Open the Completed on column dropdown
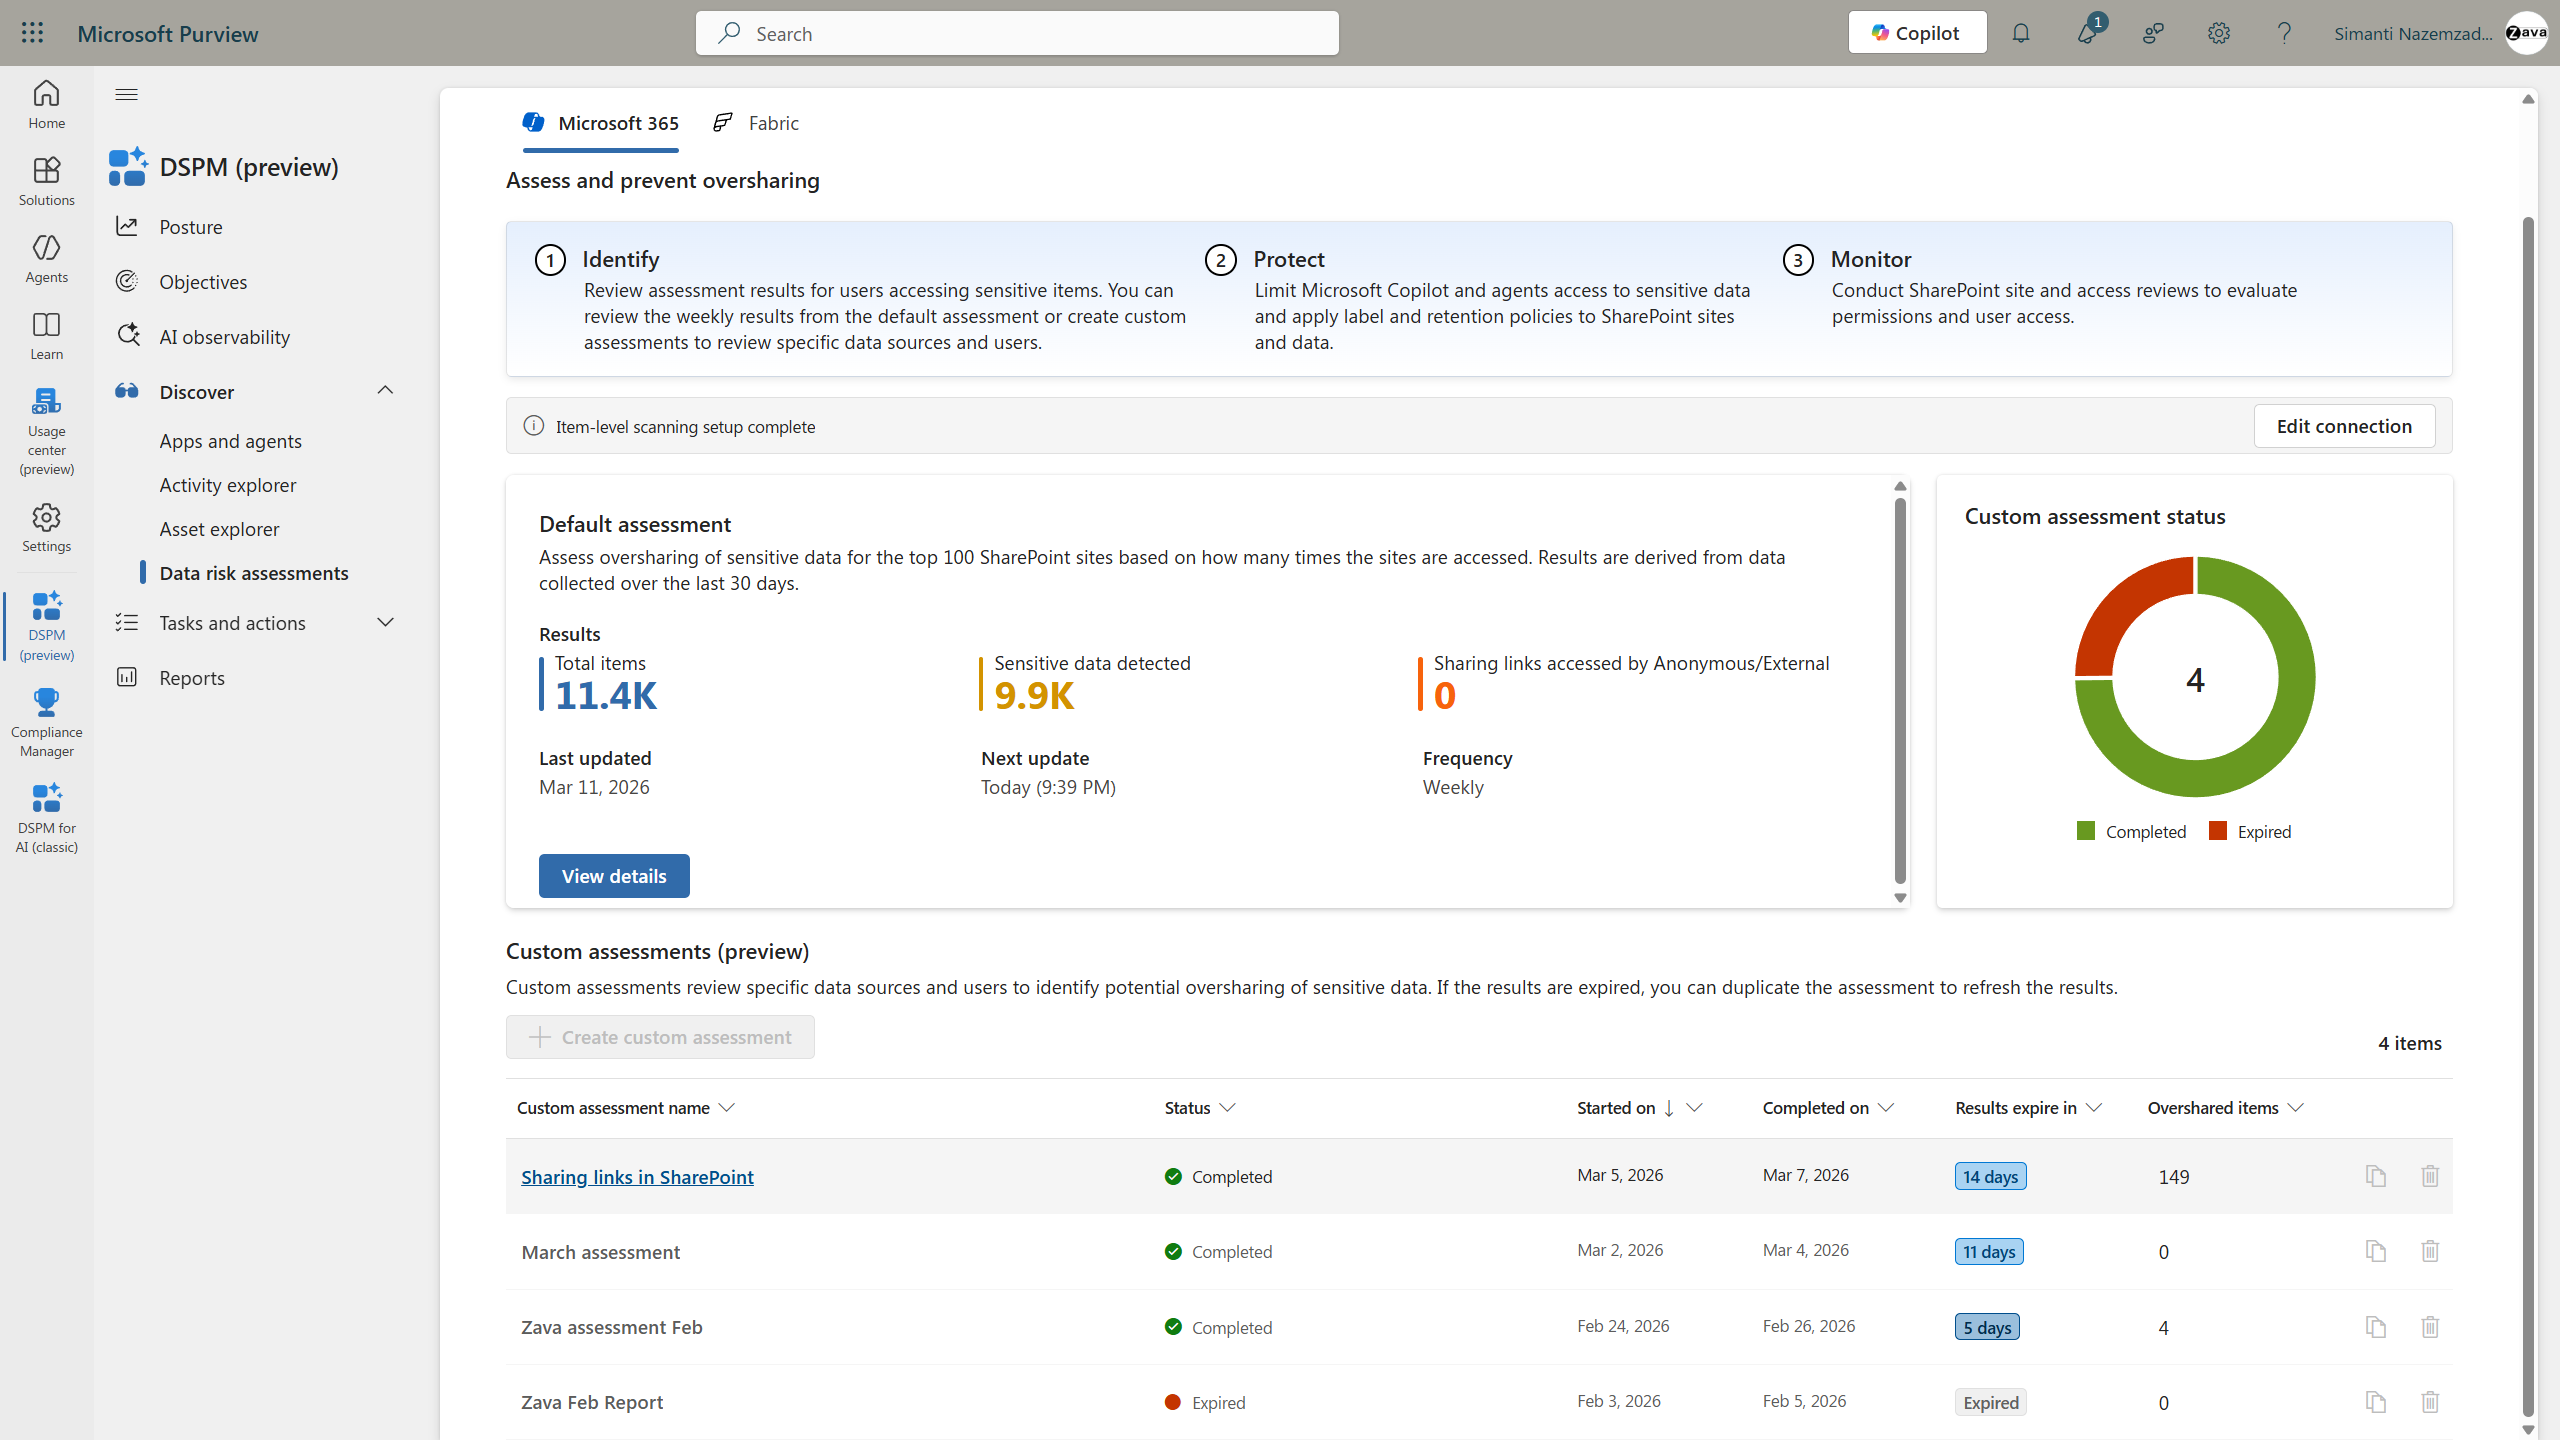This screenshot has width=2560, height=1440. [x=1886, y=1108]
